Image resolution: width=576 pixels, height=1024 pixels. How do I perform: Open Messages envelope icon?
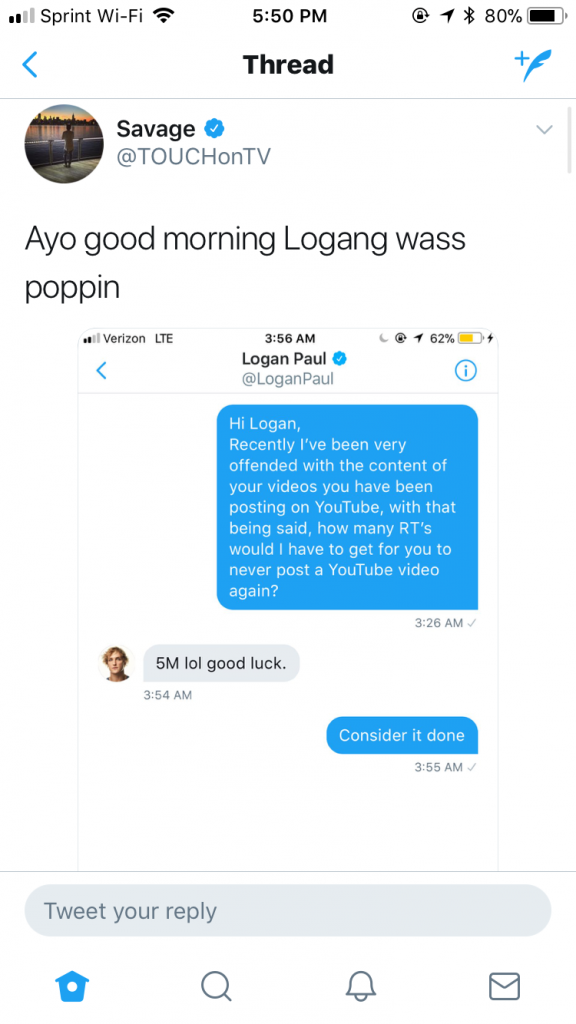(504, 986)
